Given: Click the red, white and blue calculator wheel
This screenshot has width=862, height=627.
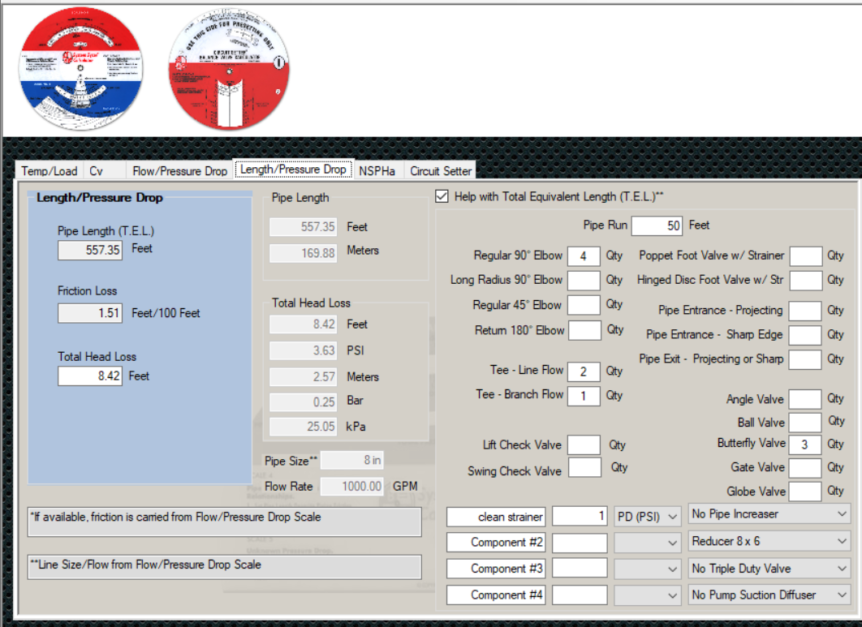Looking at the screenshot, I should click(x=82, y=66).
